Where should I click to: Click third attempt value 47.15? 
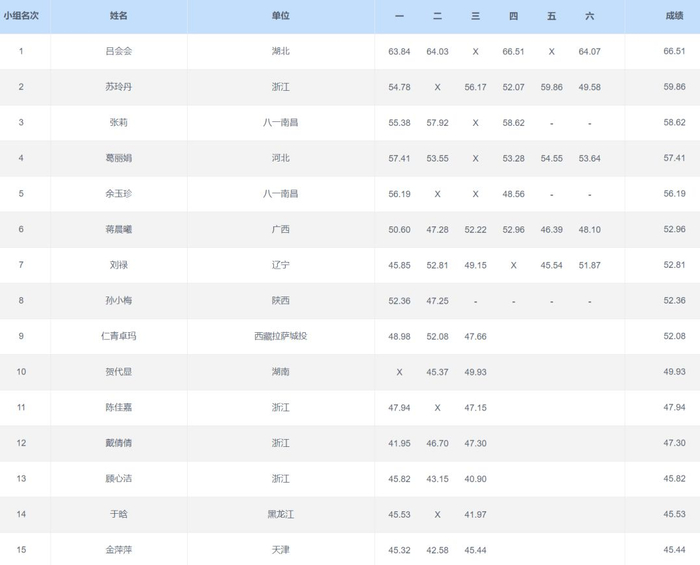(x=475, y=408)
